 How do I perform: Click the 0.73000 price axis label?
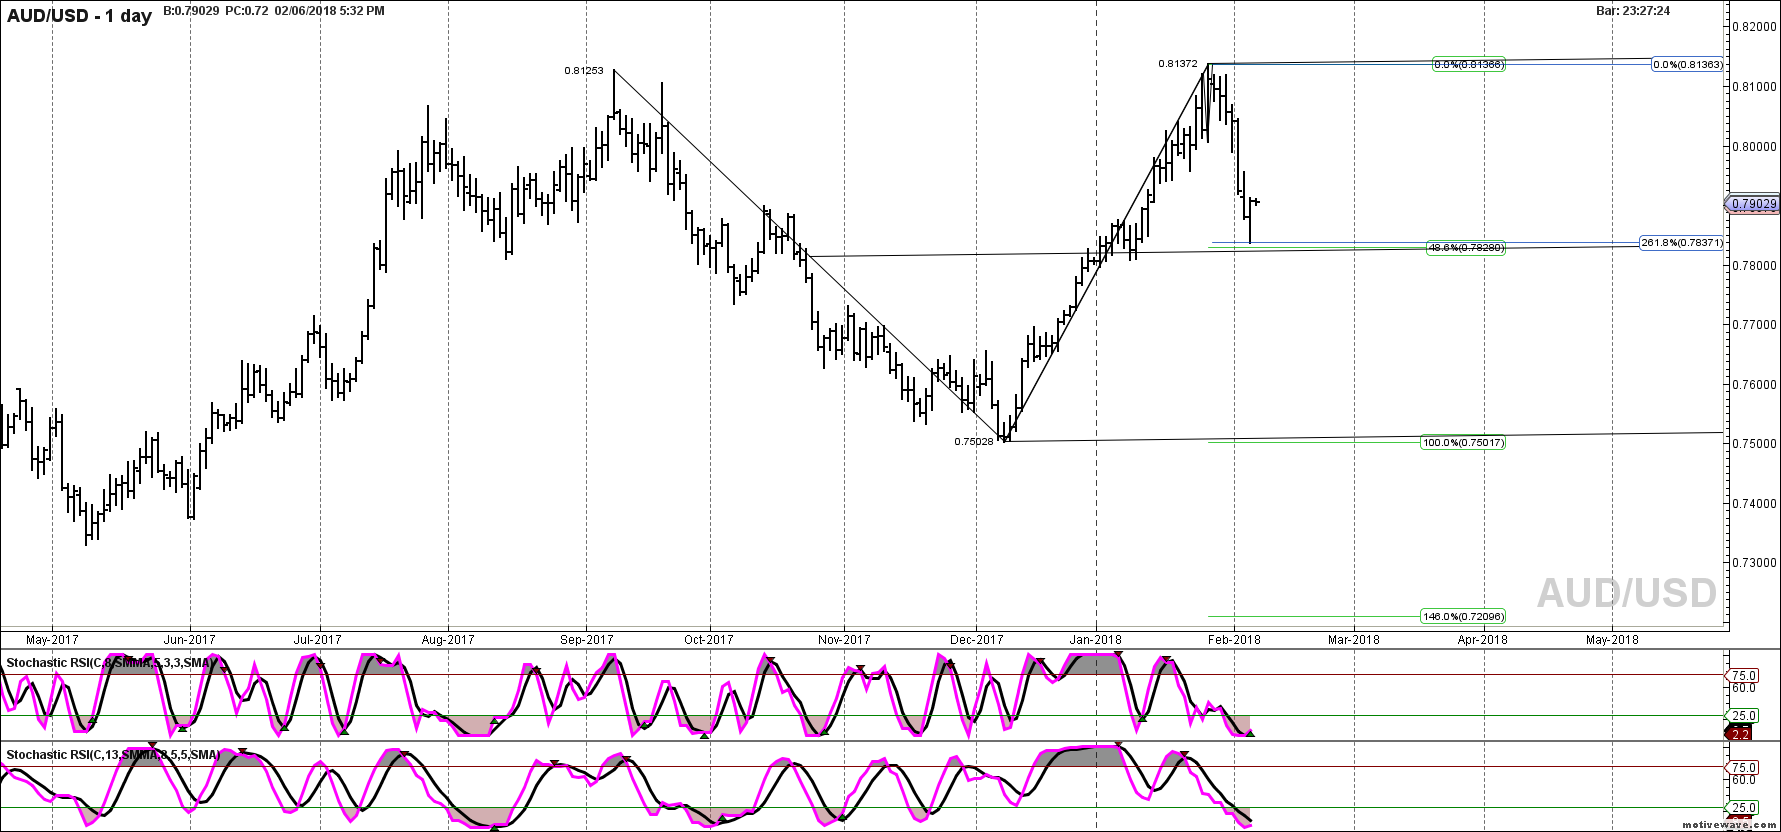1755,563
